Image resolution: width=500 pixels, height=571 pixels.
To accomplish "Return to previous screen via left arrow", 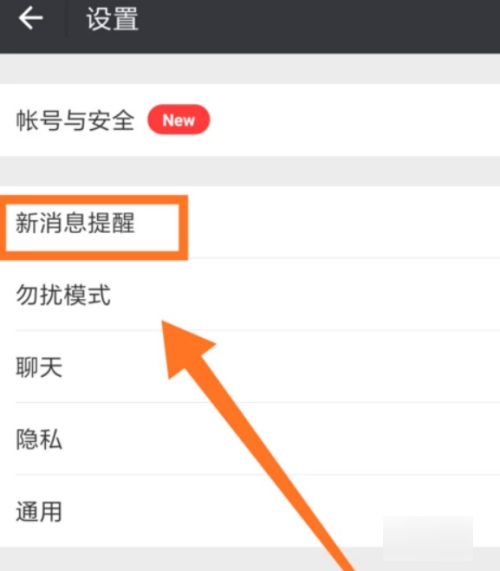I will coord(31,18).
